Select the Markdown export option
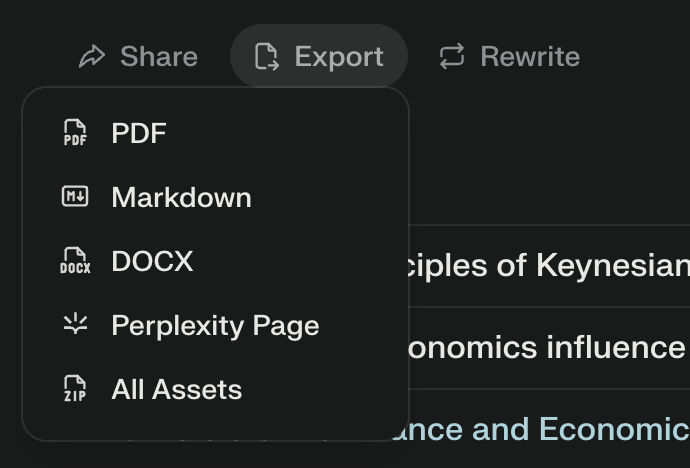 [x=181, y=197]
